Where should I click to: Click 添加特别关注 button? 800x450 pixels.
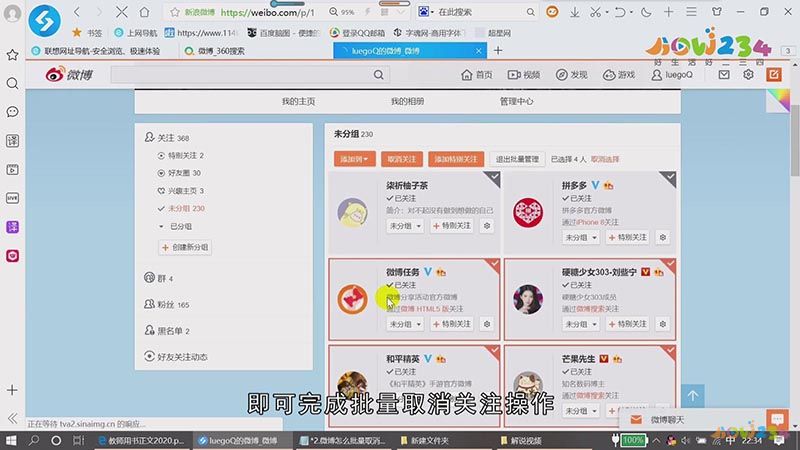click(x=456, y=159)
